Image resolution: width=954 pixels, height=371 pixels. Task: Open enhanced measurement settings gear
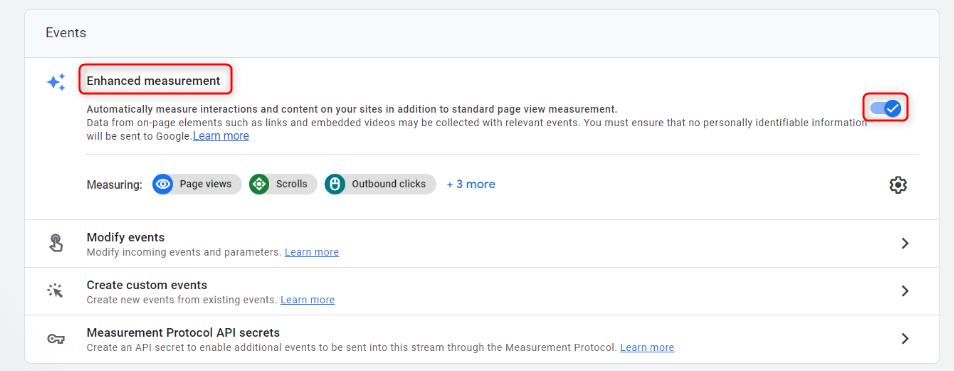click(x=898, y=185)
